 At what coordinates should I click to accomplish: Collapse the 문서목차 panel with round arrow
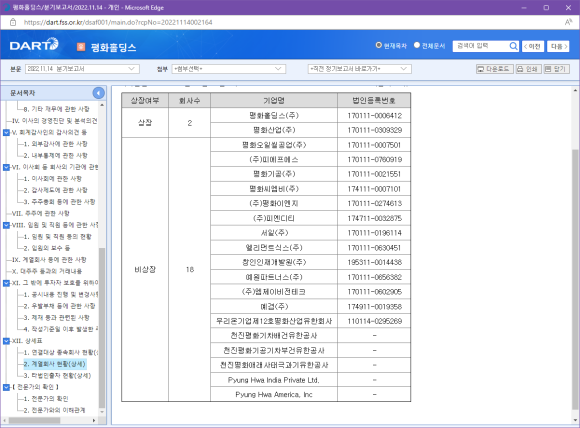pyautogui.click(x=98, y=93)
